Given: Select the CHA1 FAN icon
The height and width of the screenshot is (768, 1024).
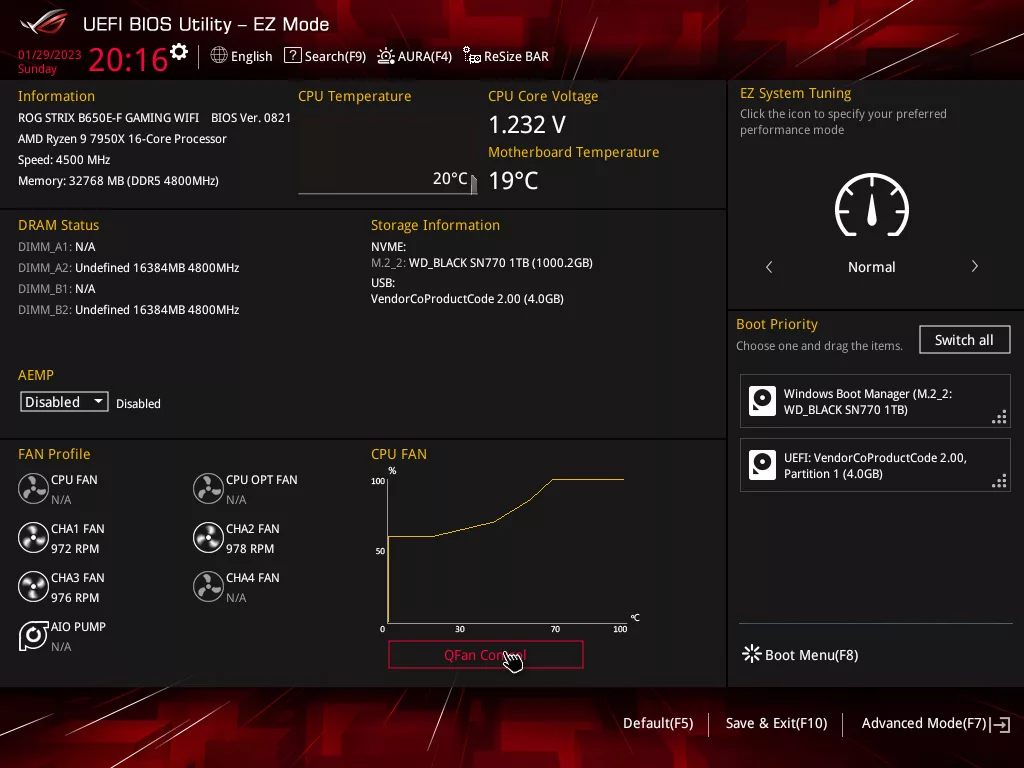Looking at the screenshot, I should pos(31,537).
